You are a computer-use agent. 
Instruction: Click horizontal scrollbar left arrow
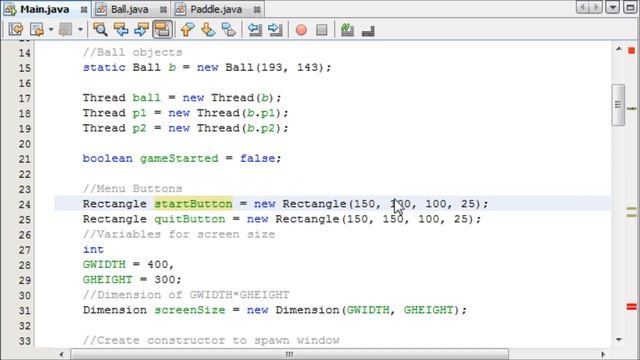coord(61,354)
